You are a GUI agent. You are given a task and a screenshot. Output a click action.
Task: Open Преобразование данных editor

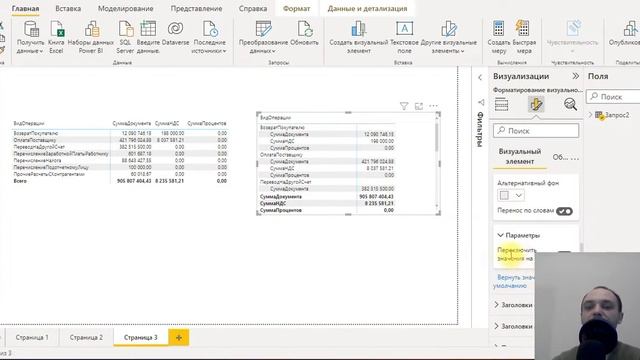263,38
